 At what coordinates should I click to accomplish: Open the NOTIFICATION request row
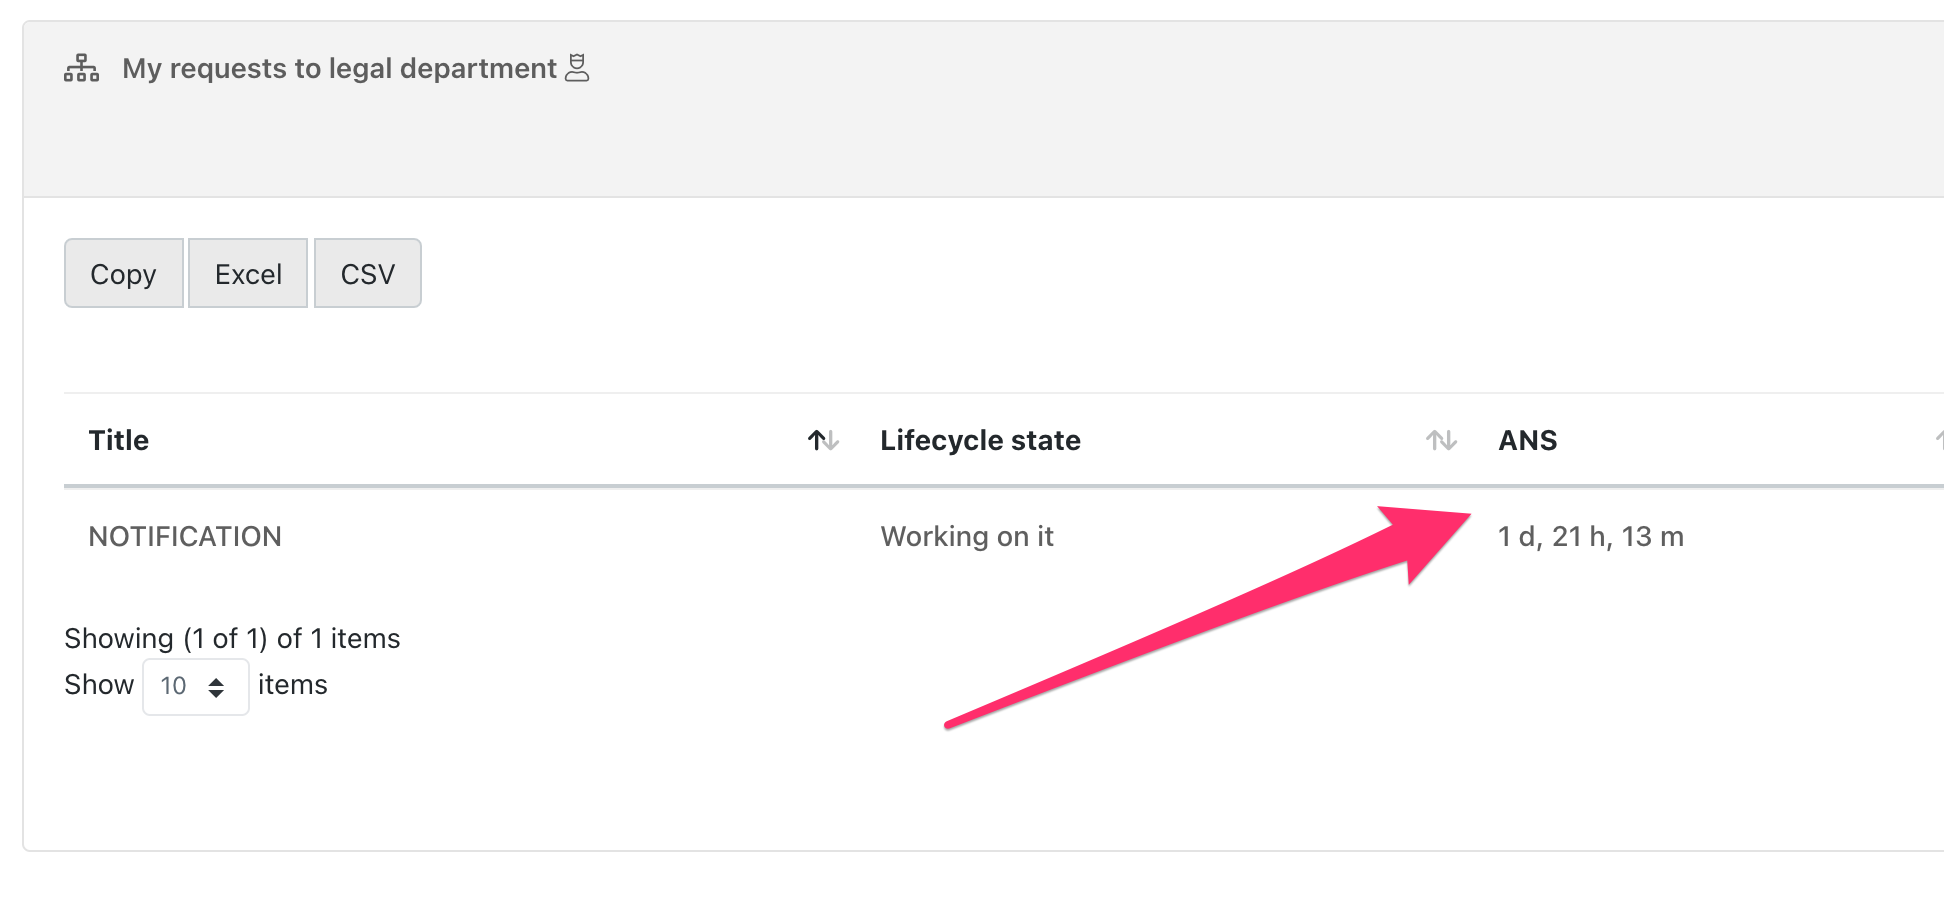point(185,537)
